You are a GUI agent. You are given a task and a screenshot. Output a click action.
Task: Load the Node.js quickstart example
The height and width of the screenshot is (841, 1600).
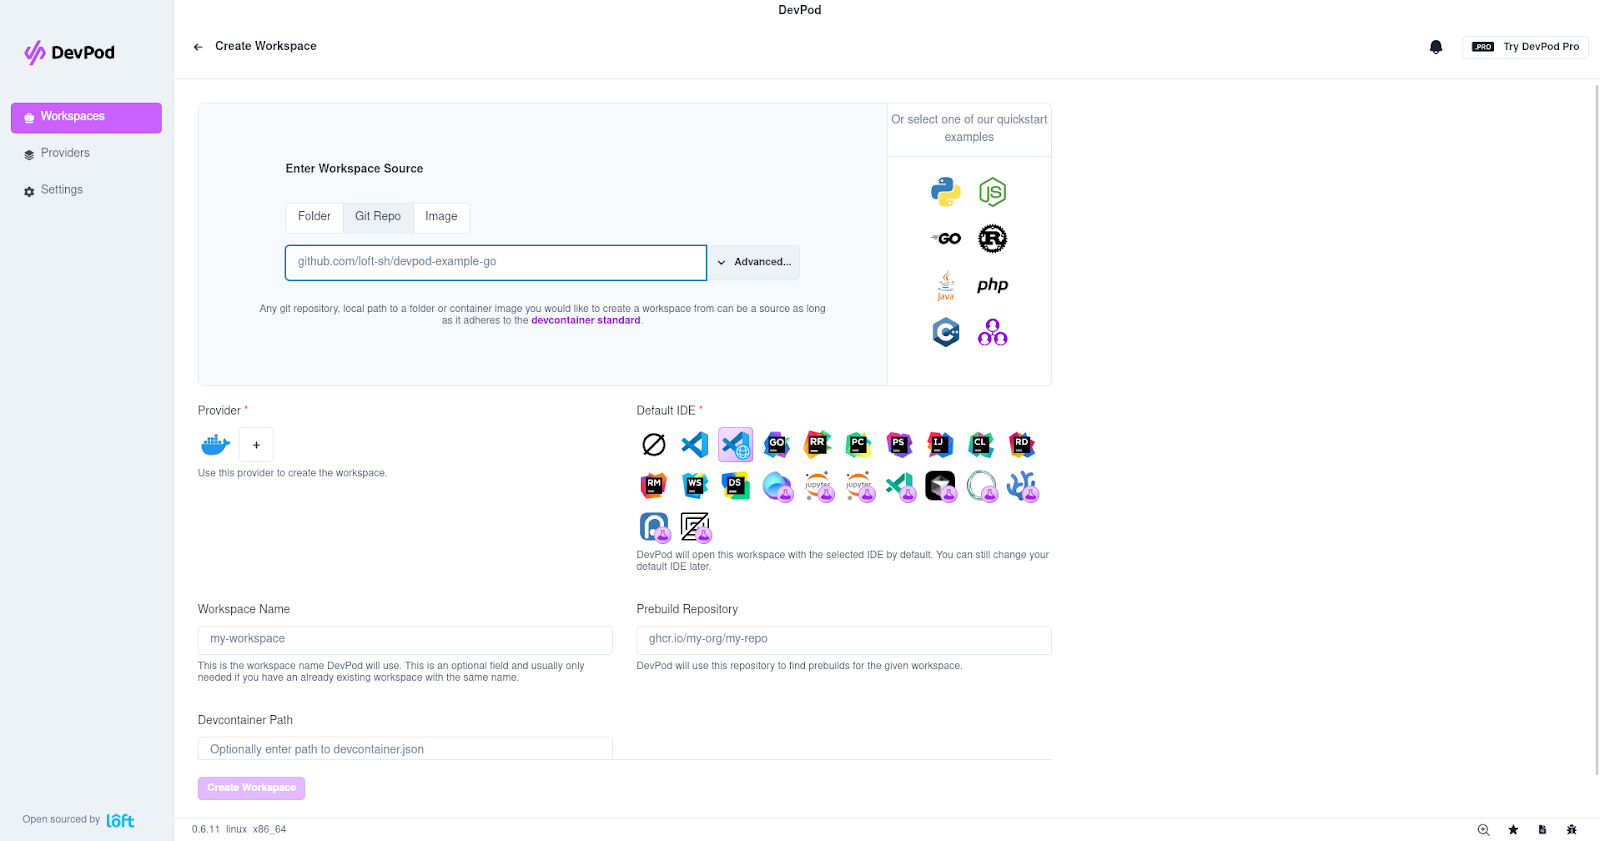(992, 192)
